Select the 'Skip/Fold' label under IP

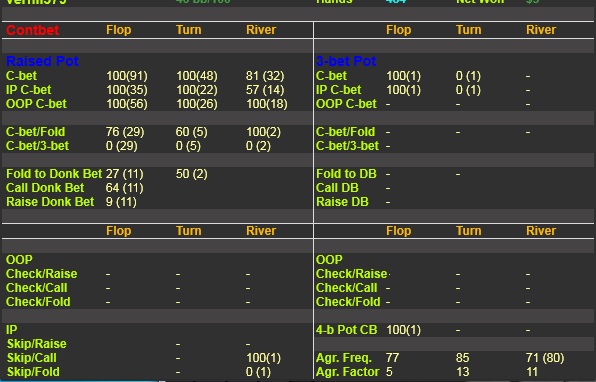click(33, 372)
